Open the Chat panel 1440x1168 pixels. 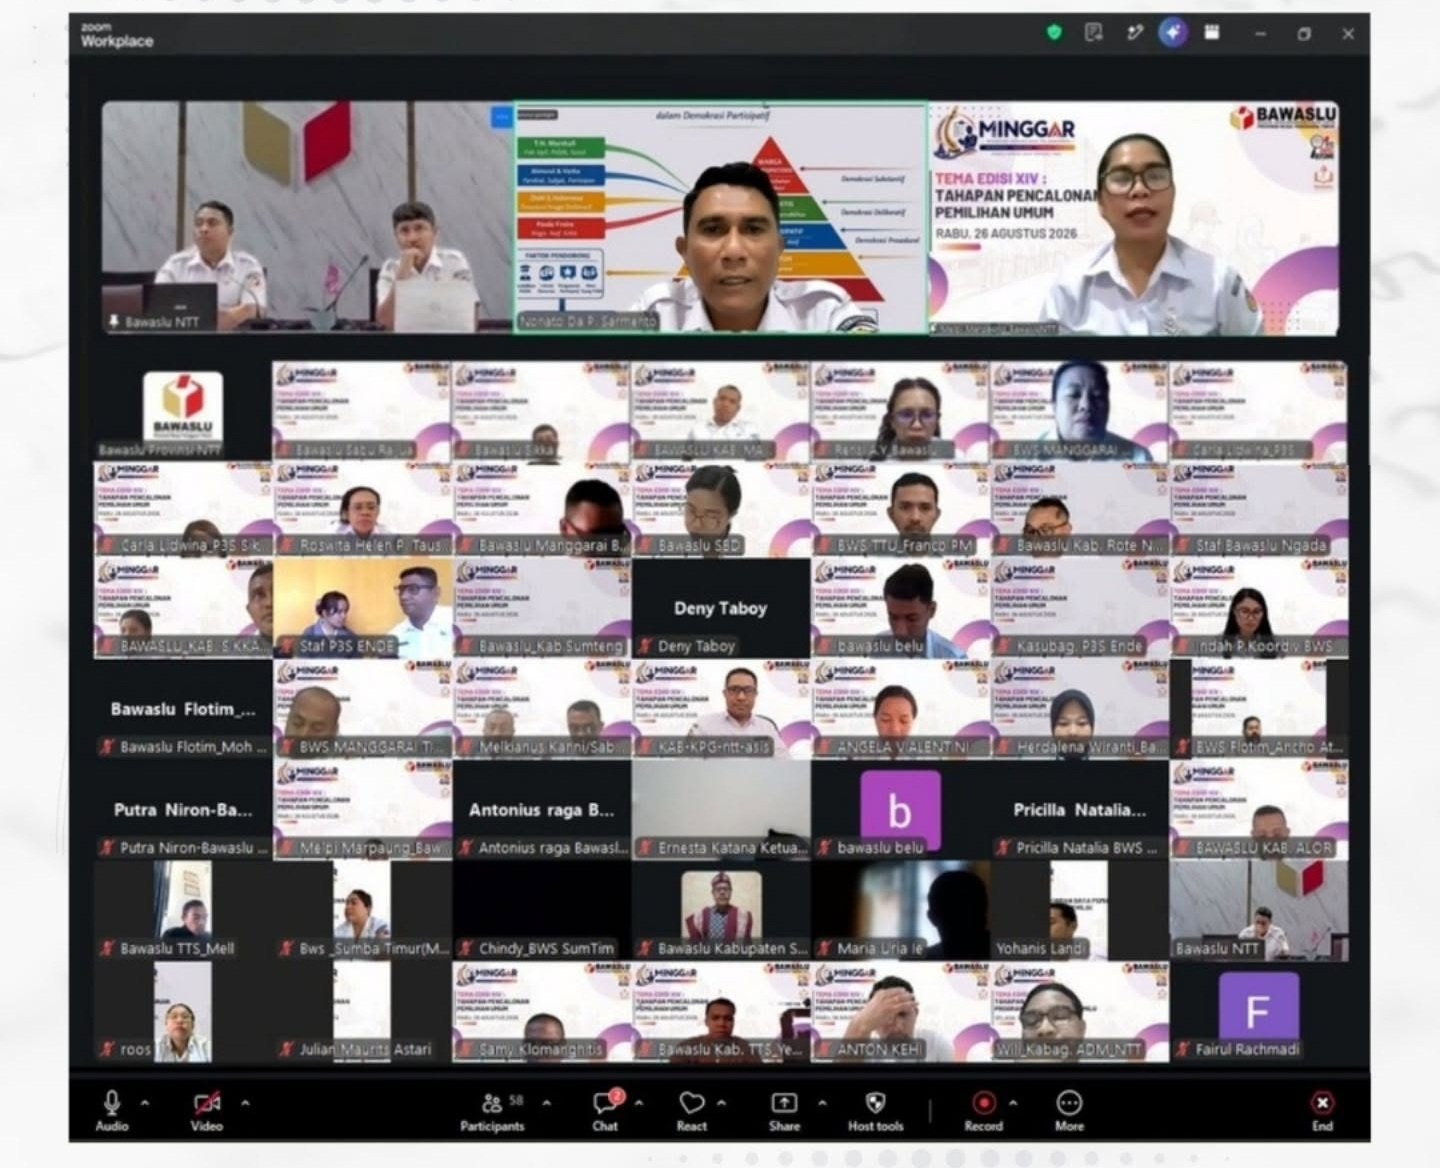point(606,1110)
